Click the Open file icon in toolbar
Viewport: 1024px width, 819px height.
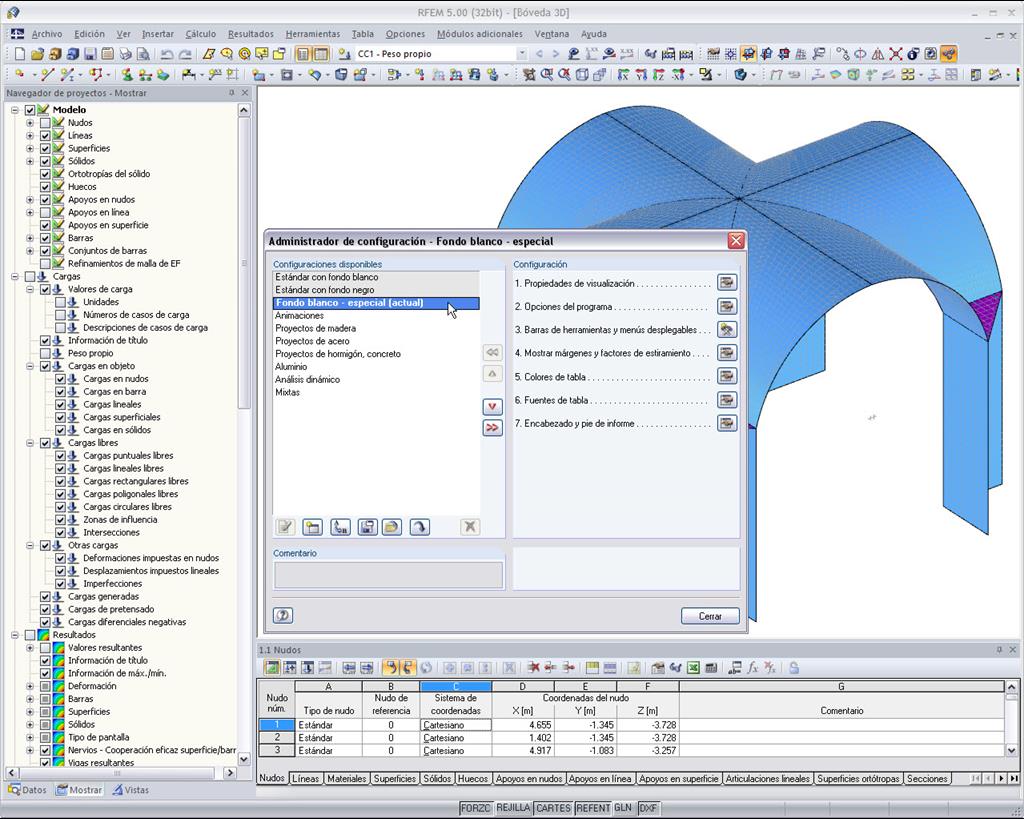39,53
